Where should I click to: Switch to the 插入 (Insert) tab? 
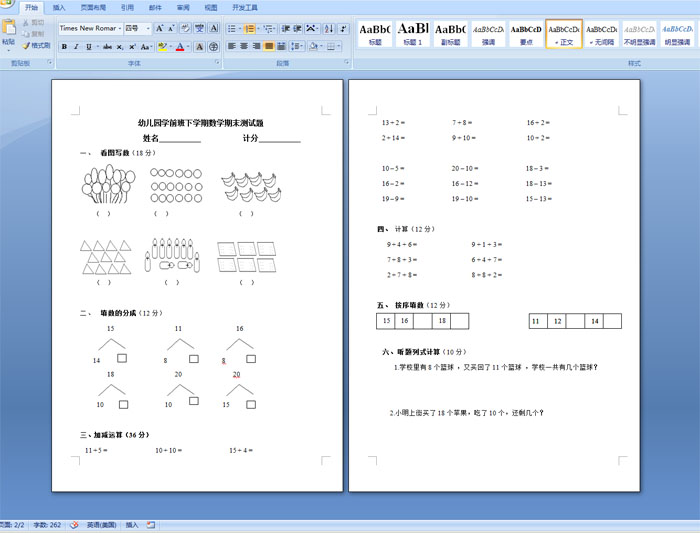point(59,8)
